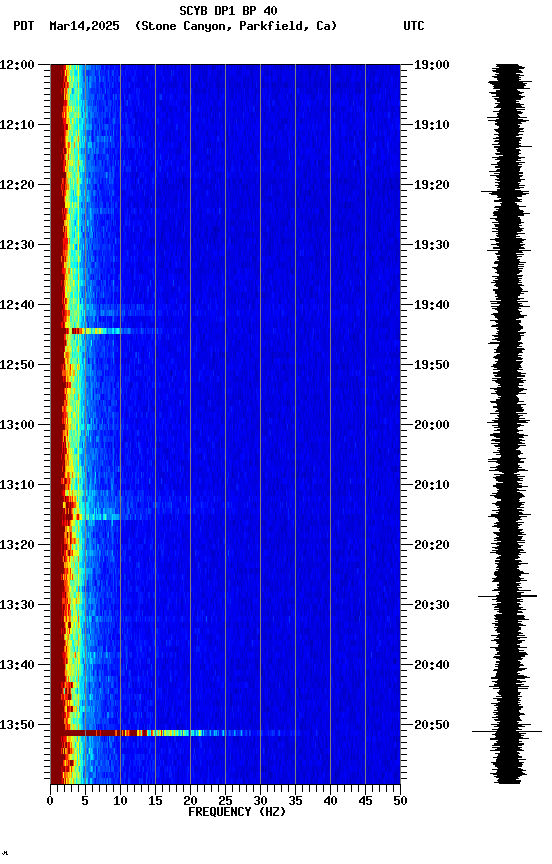Click the 19:30 UTC time label

tap(432, 245)
